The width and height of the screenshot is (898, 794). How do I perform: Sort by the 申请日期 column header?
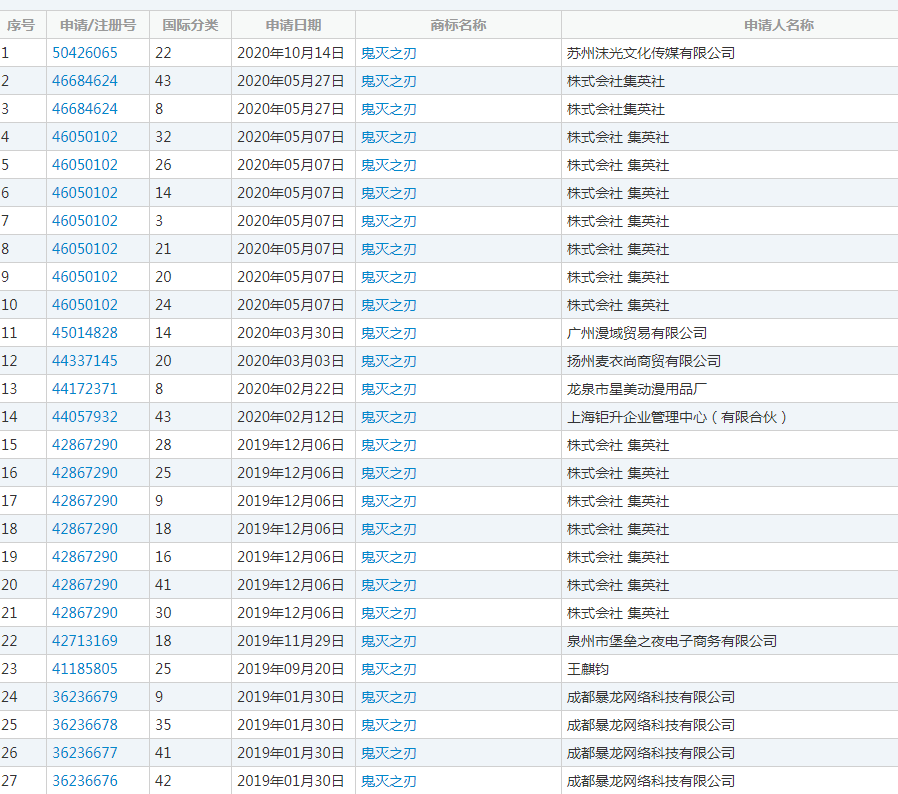(293, 25)
